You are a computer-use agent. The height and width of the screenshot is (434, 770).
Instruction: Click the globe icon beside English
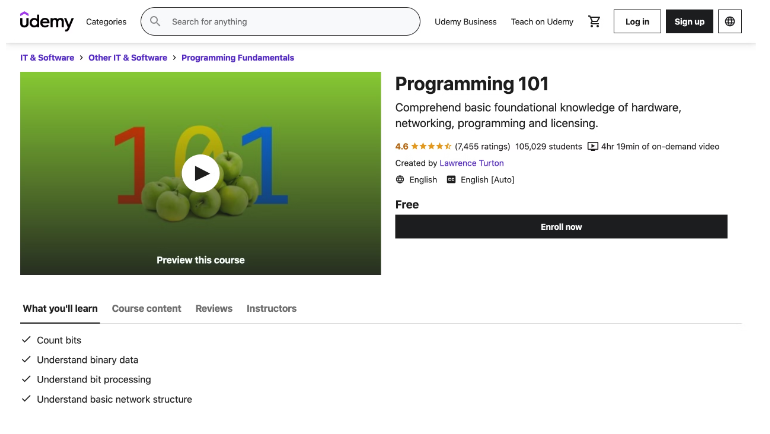pyautogui.click(x=400, y=180)
